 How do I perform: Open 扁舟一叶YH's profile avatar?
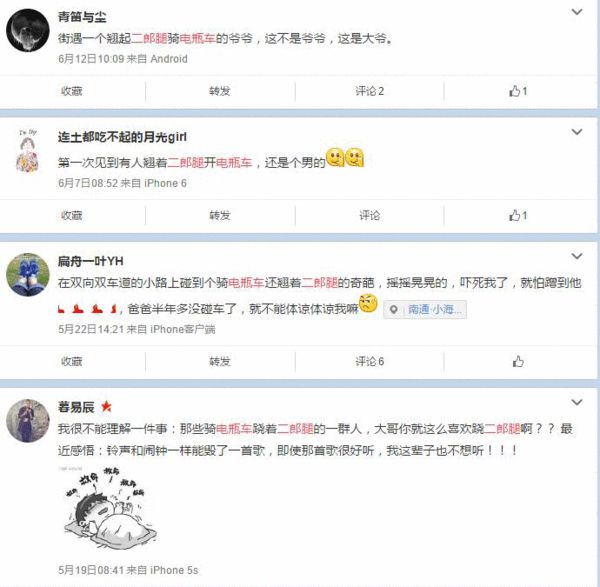click(x=28, y=274)
